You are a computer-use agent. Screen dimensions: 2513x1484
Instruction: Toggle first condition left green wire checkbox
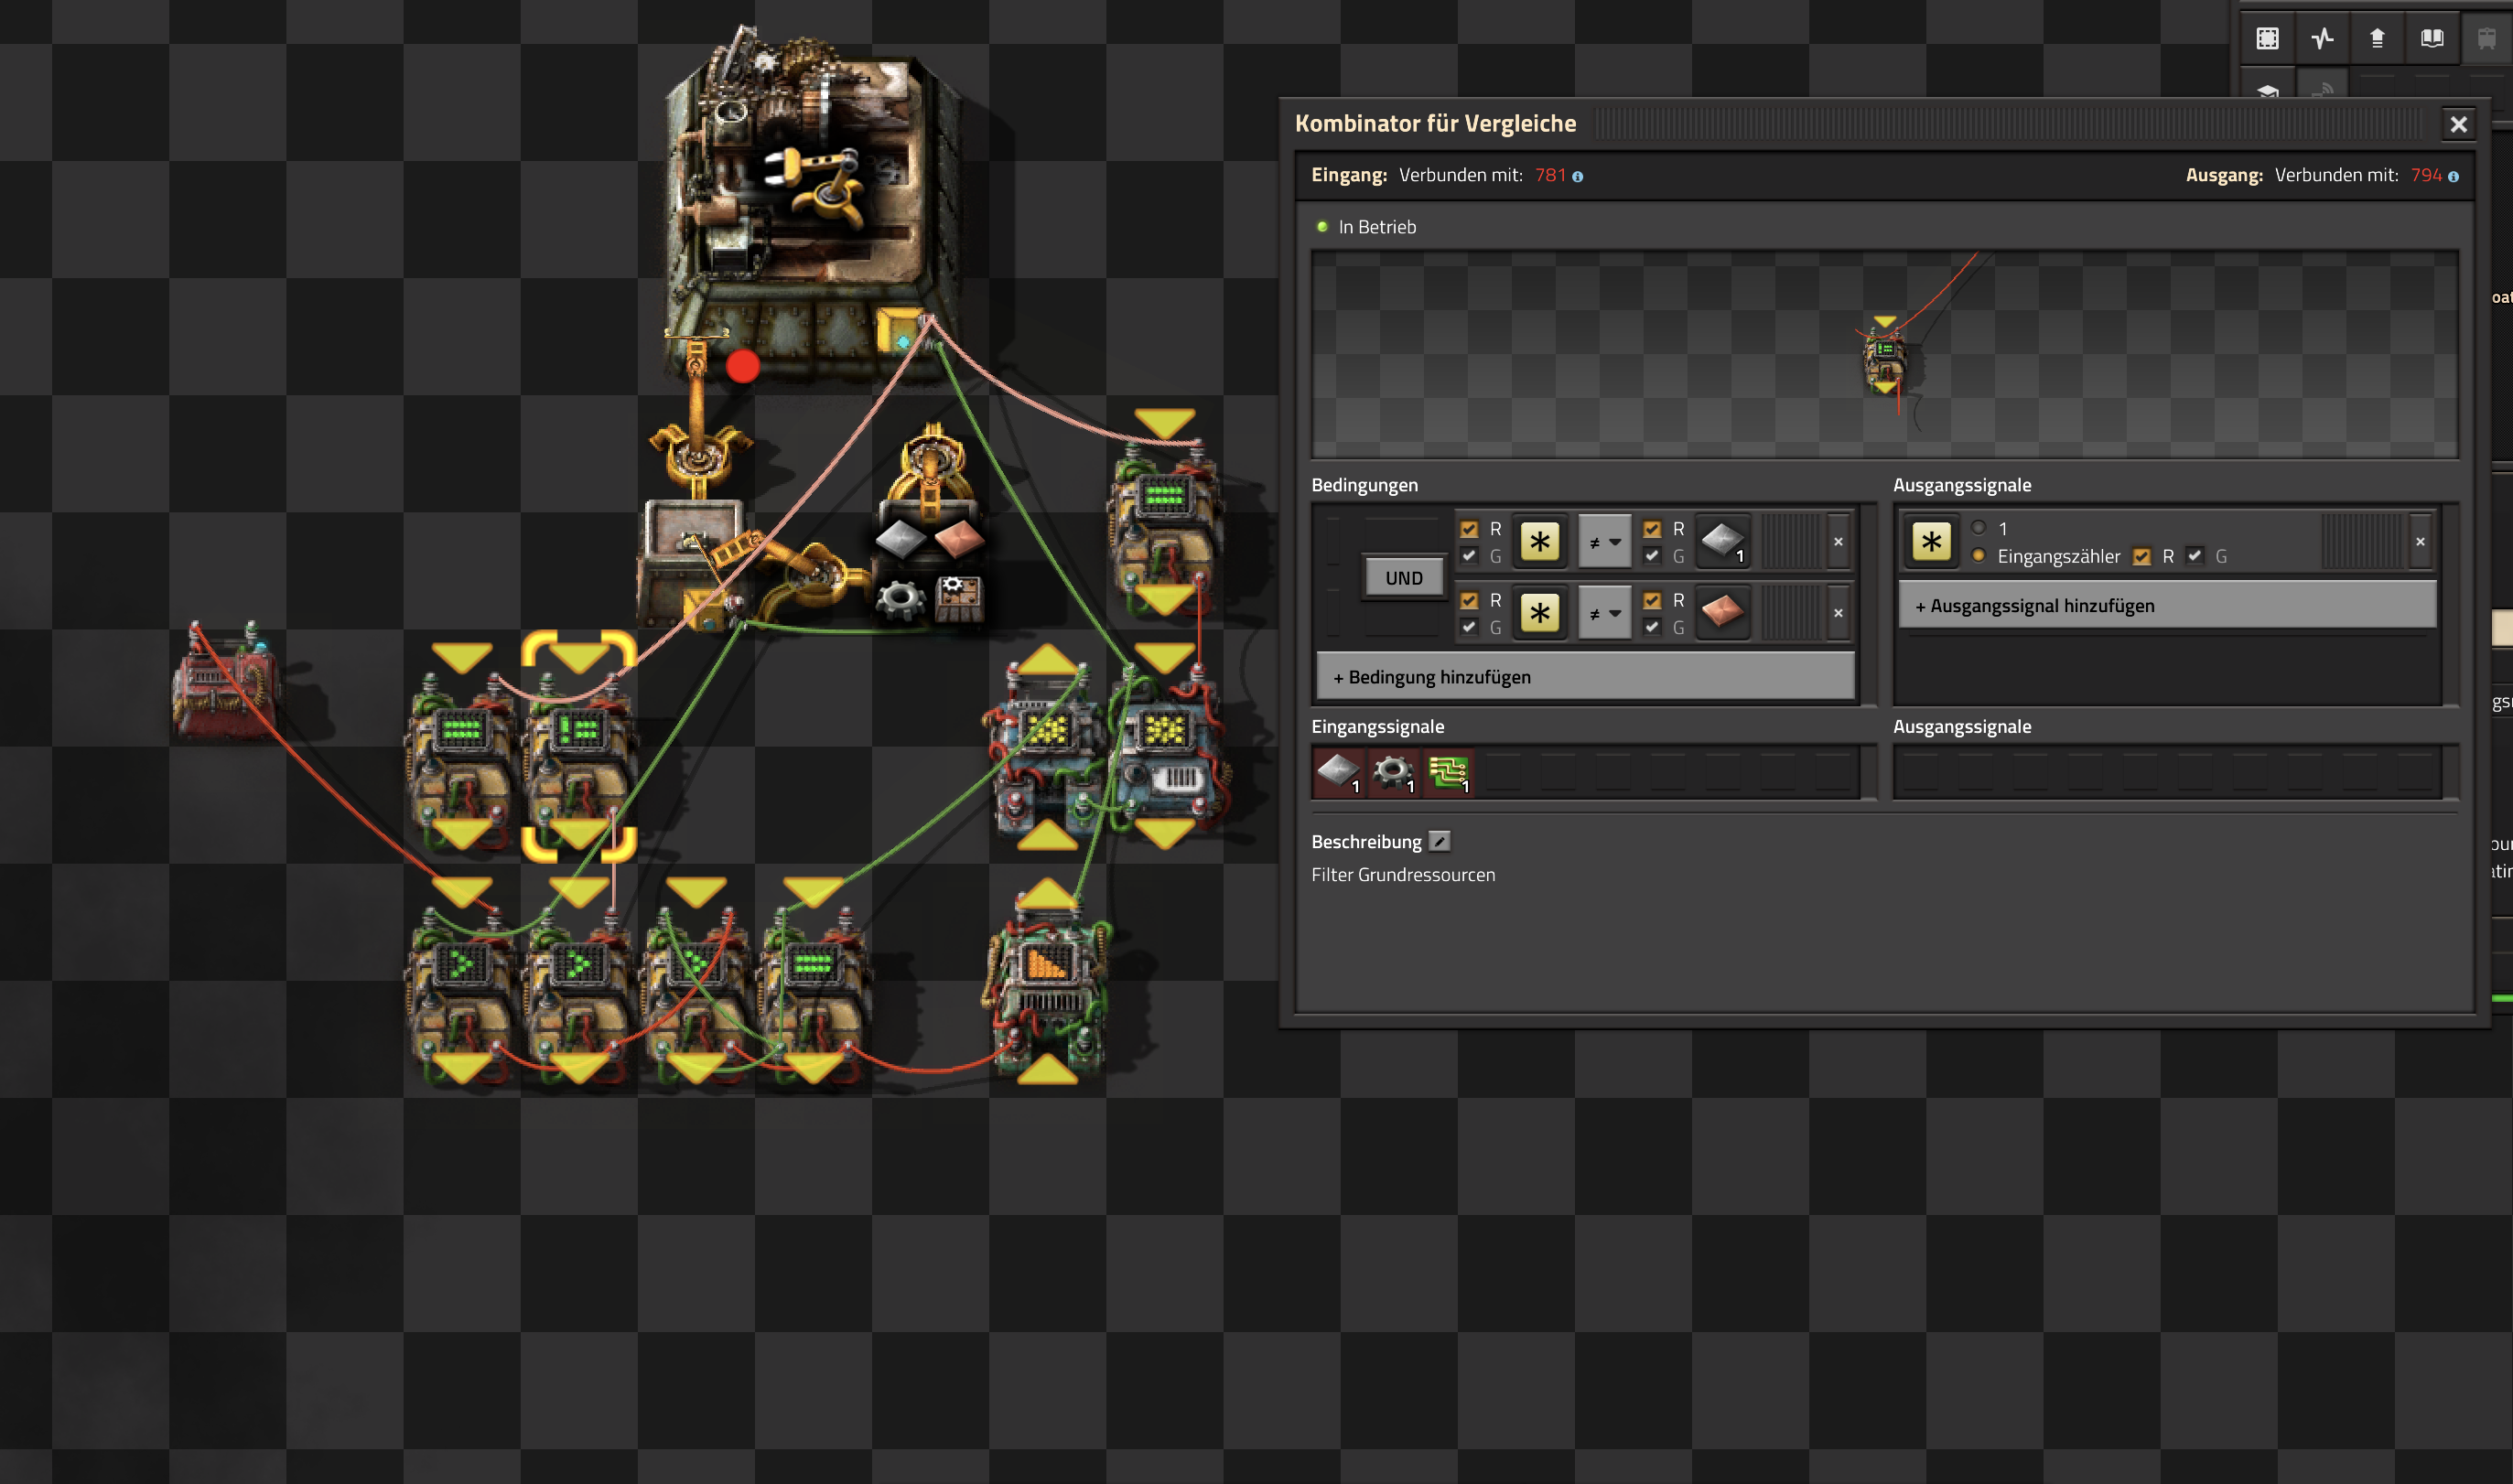[1469, 556]
